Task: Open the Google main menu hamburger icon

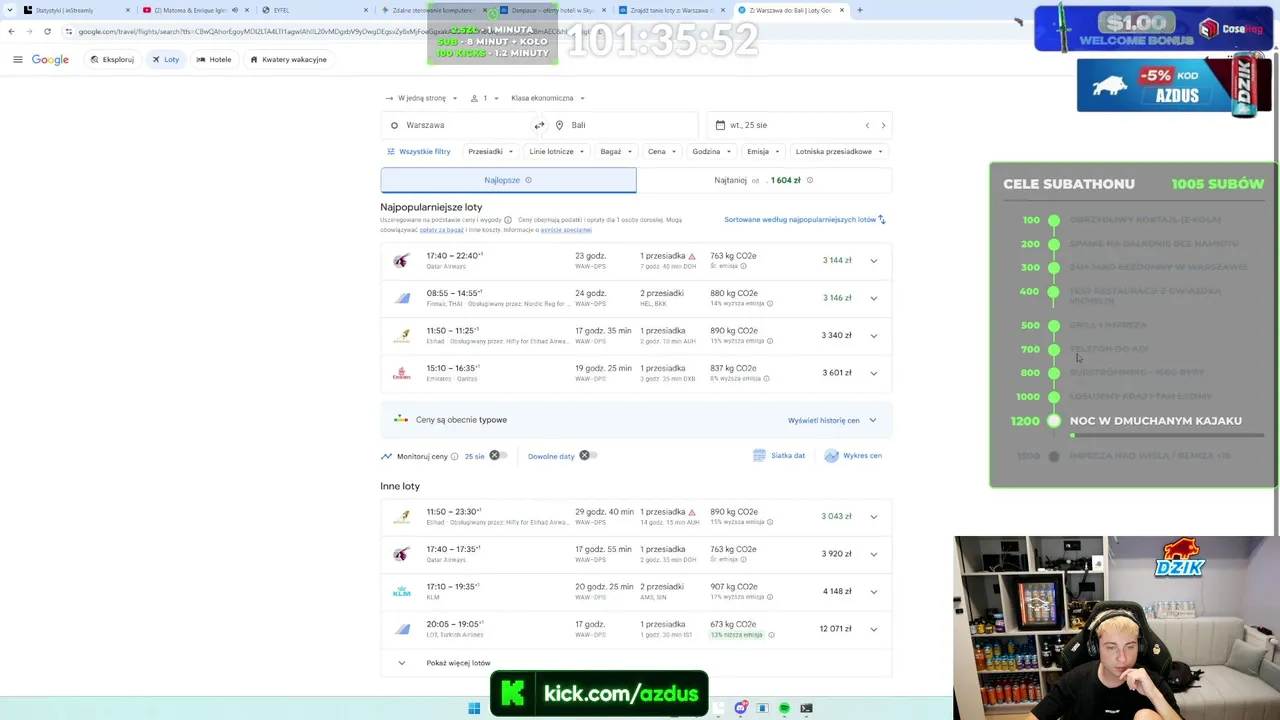Action: [17, 59]
